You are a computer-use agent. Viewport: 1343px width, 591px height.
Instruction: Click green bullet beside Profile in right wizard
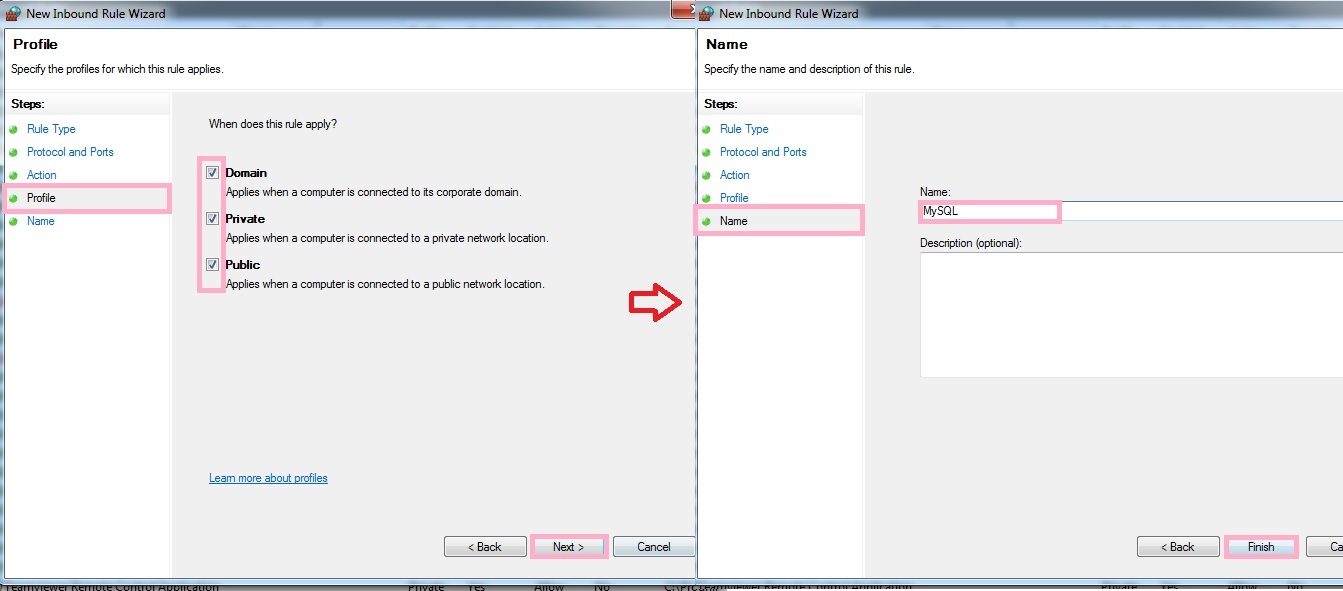707,199
